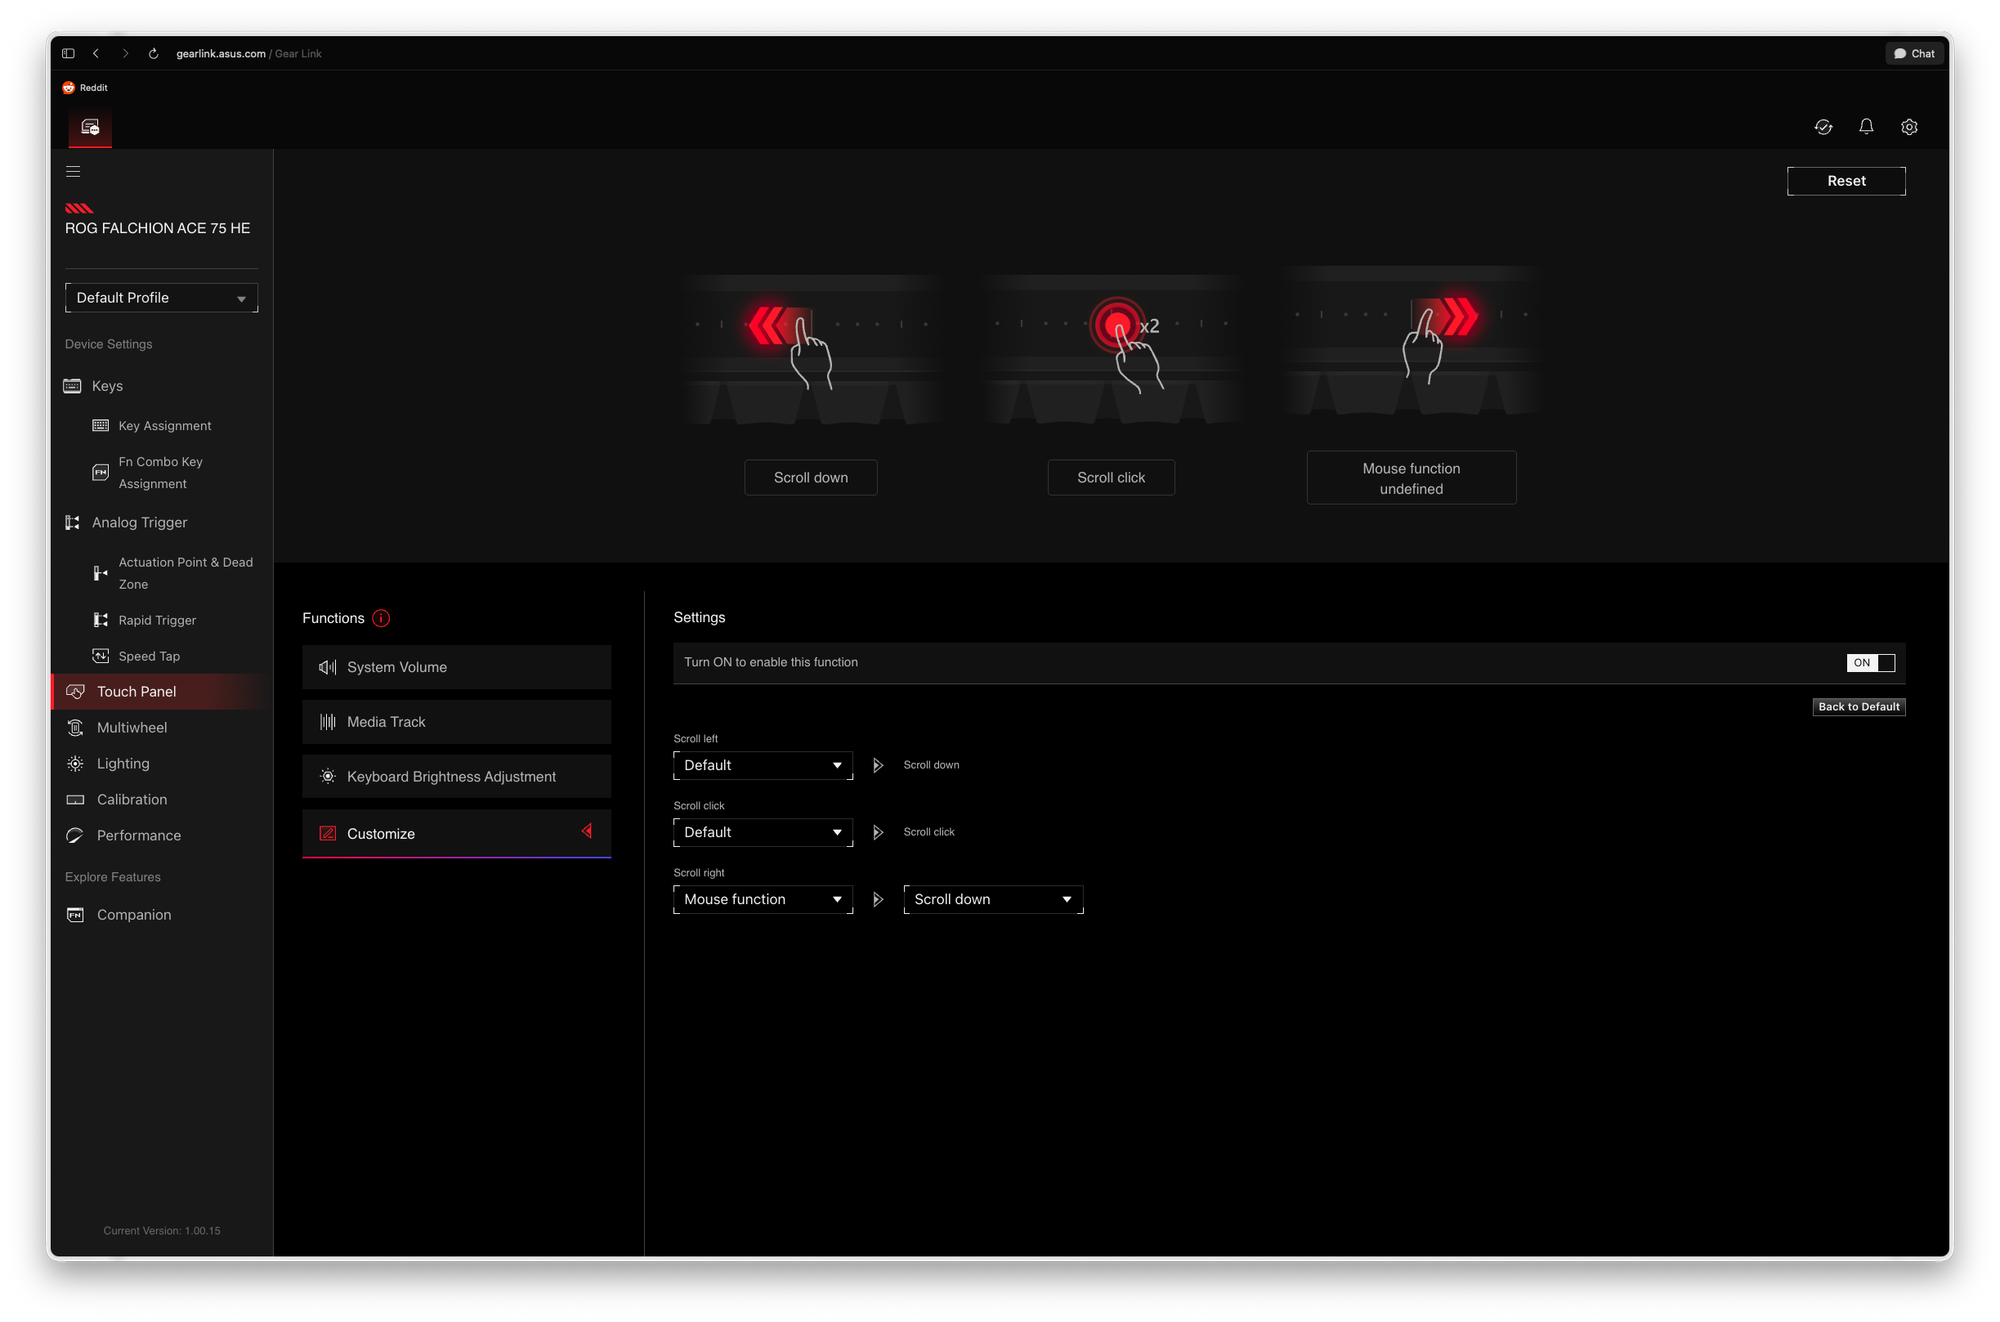Viewport: 2000px width, 1322px height.
Task: Click the Reset button
Action: click(x=1845, y=181)
